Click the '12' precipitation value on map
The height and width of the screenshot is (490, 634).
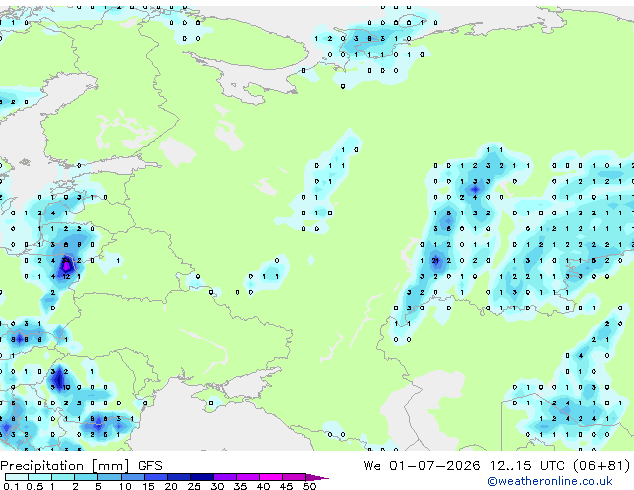(x=66, y=277)
